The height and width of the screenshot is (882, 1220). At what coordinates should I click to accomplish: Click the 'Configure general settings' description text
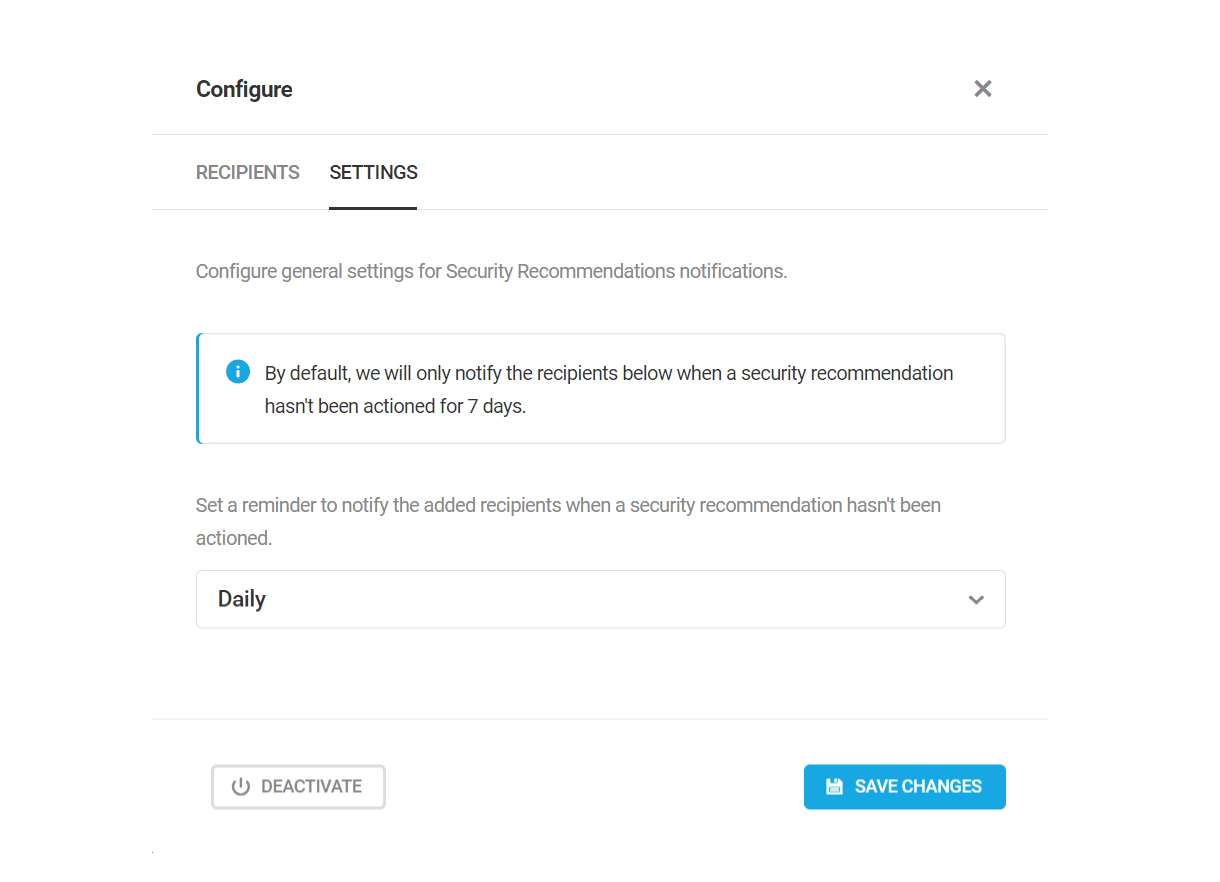pos(491,271)
